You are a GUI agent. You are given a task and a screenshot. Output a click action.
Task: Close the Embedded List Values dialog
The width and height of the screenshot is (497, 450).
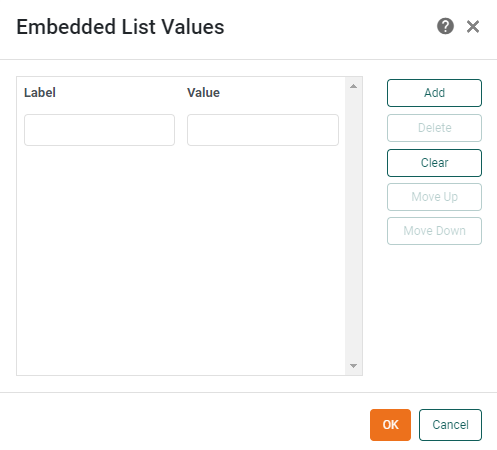click(x=473, y=27)
